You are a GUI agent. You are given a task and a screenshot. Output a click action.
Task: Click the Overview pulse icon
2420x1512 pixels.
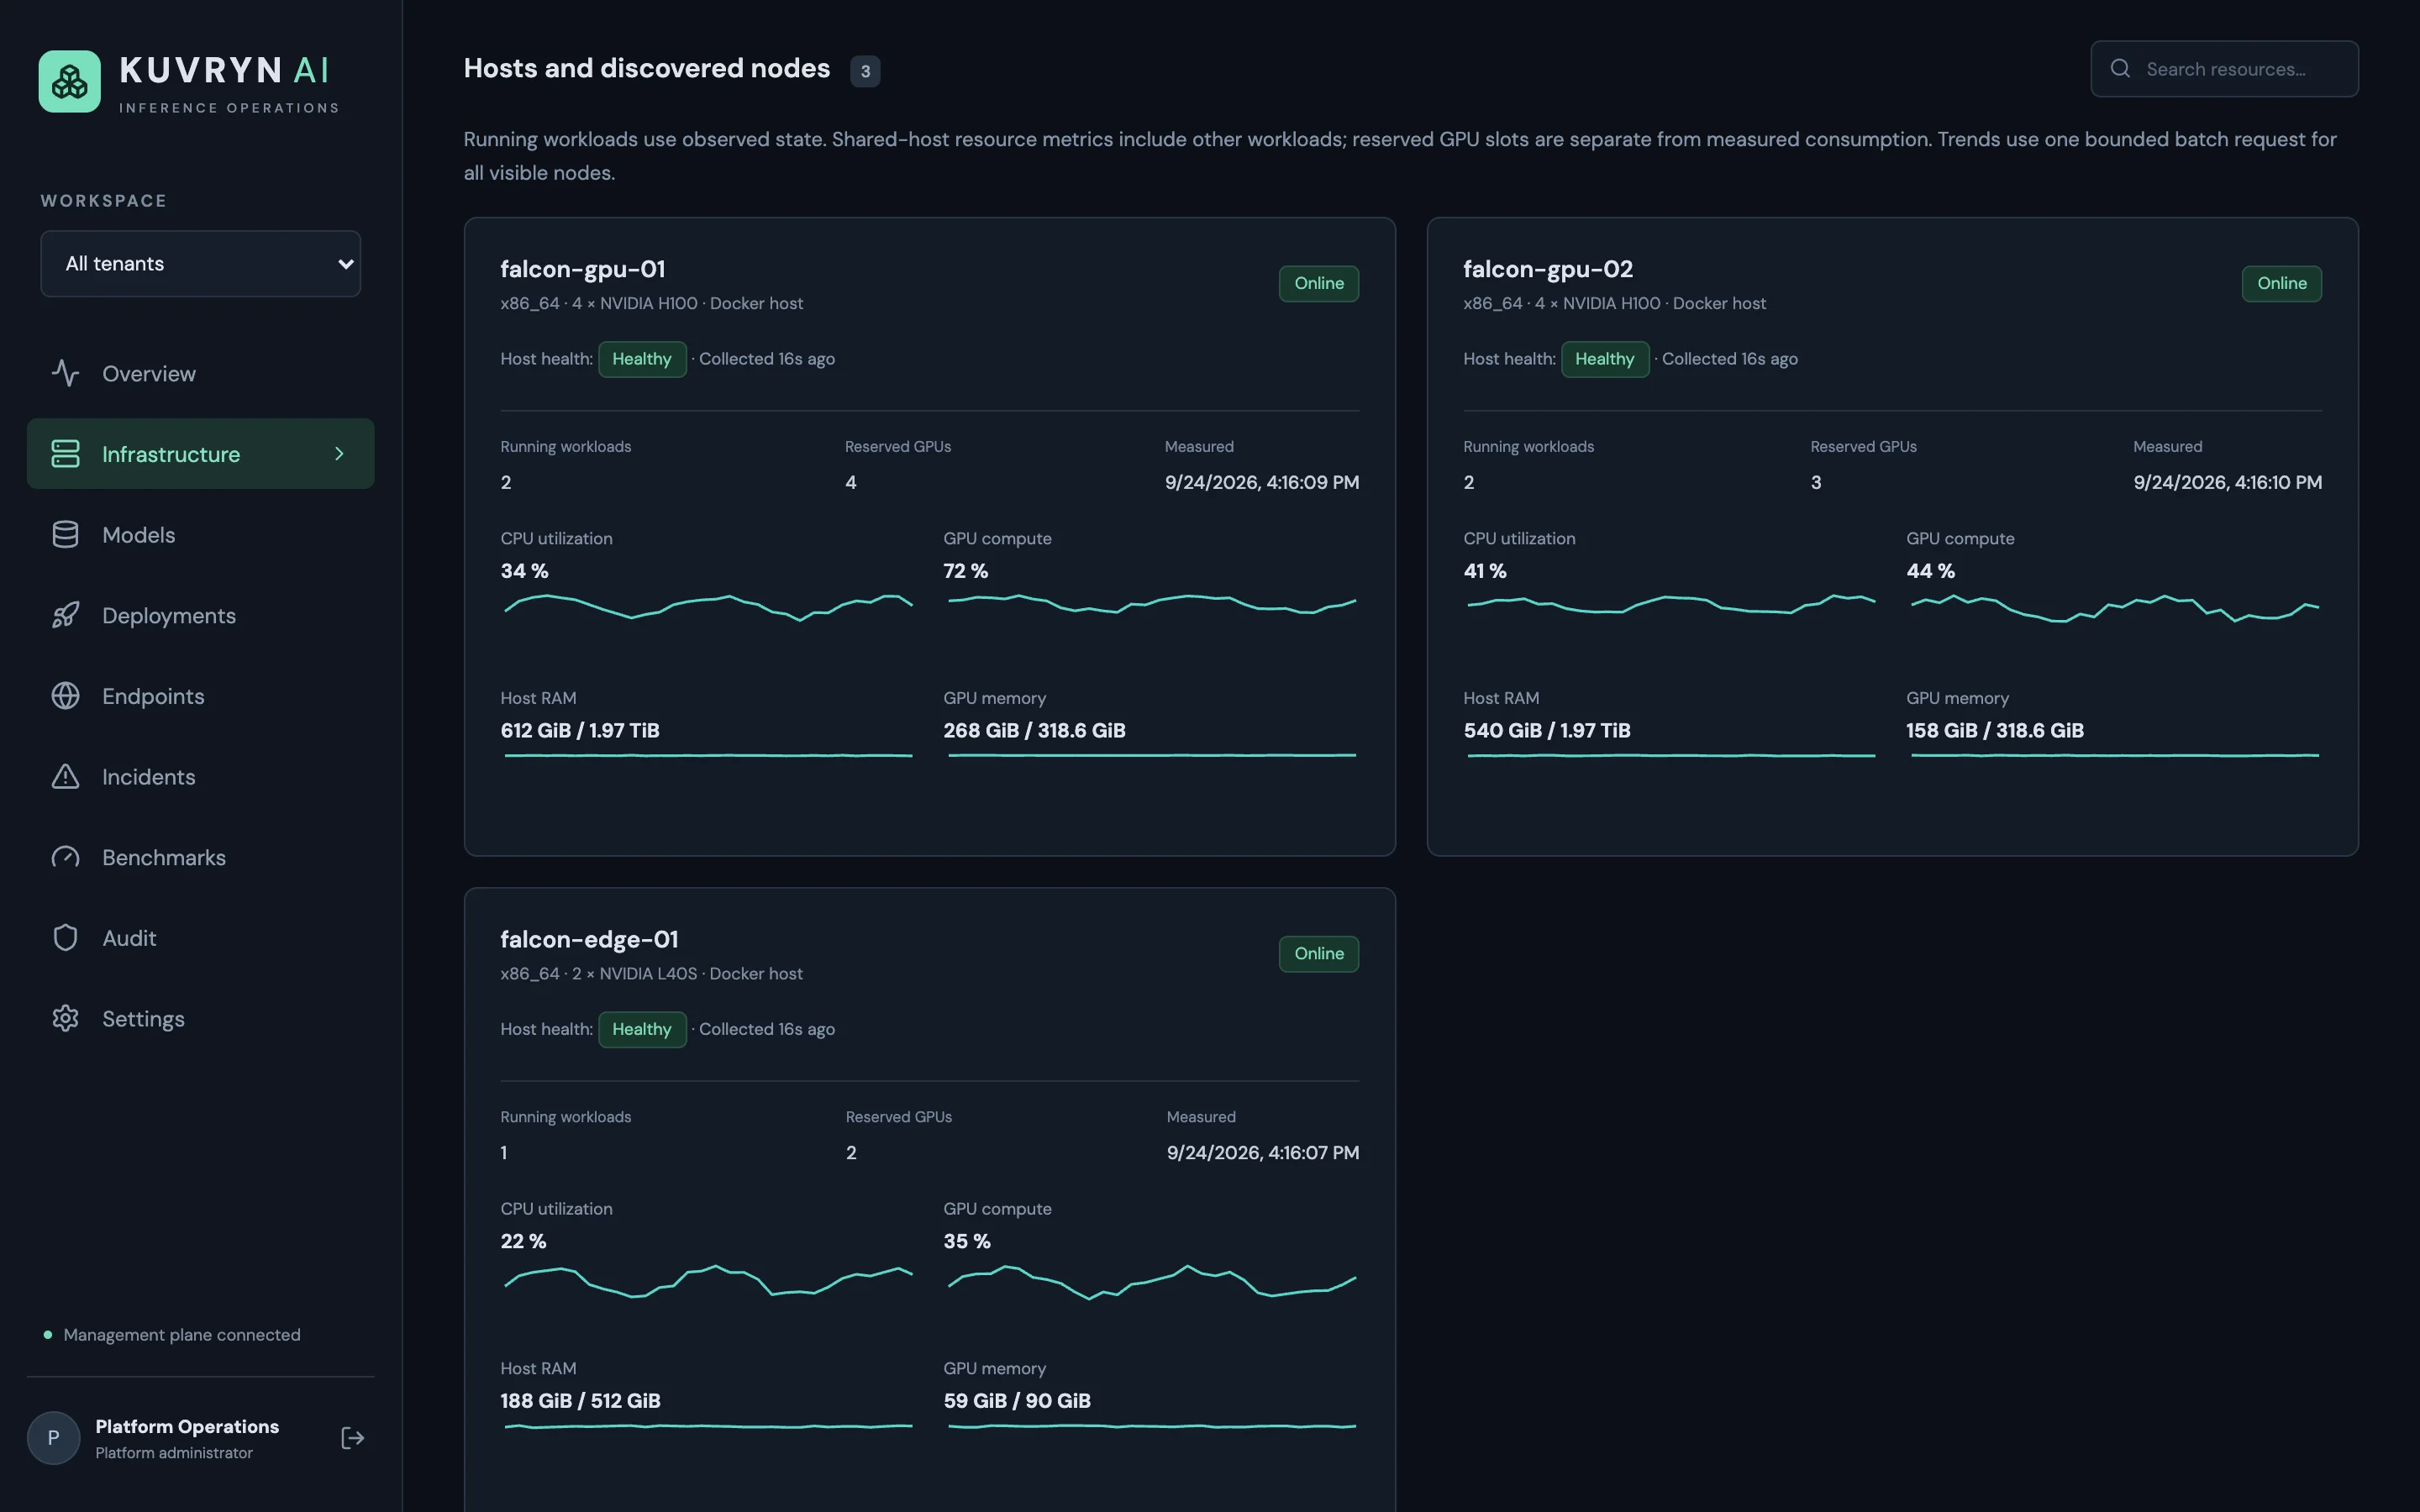click(x=65, y=373)
